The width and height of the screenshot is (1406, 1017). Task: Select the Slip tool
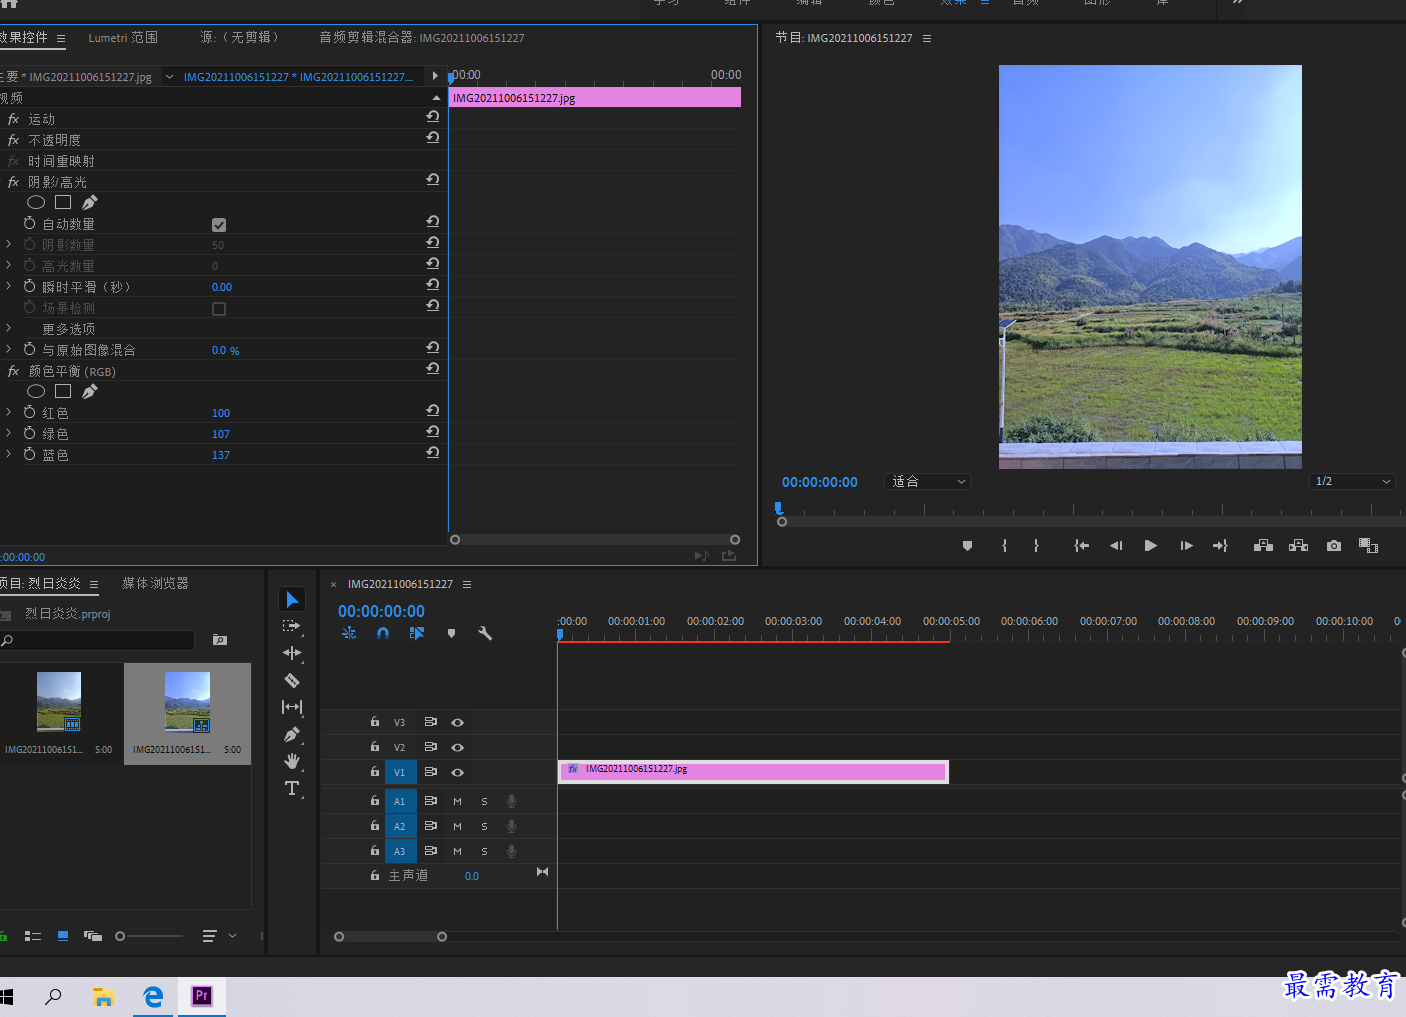[292, 707]
